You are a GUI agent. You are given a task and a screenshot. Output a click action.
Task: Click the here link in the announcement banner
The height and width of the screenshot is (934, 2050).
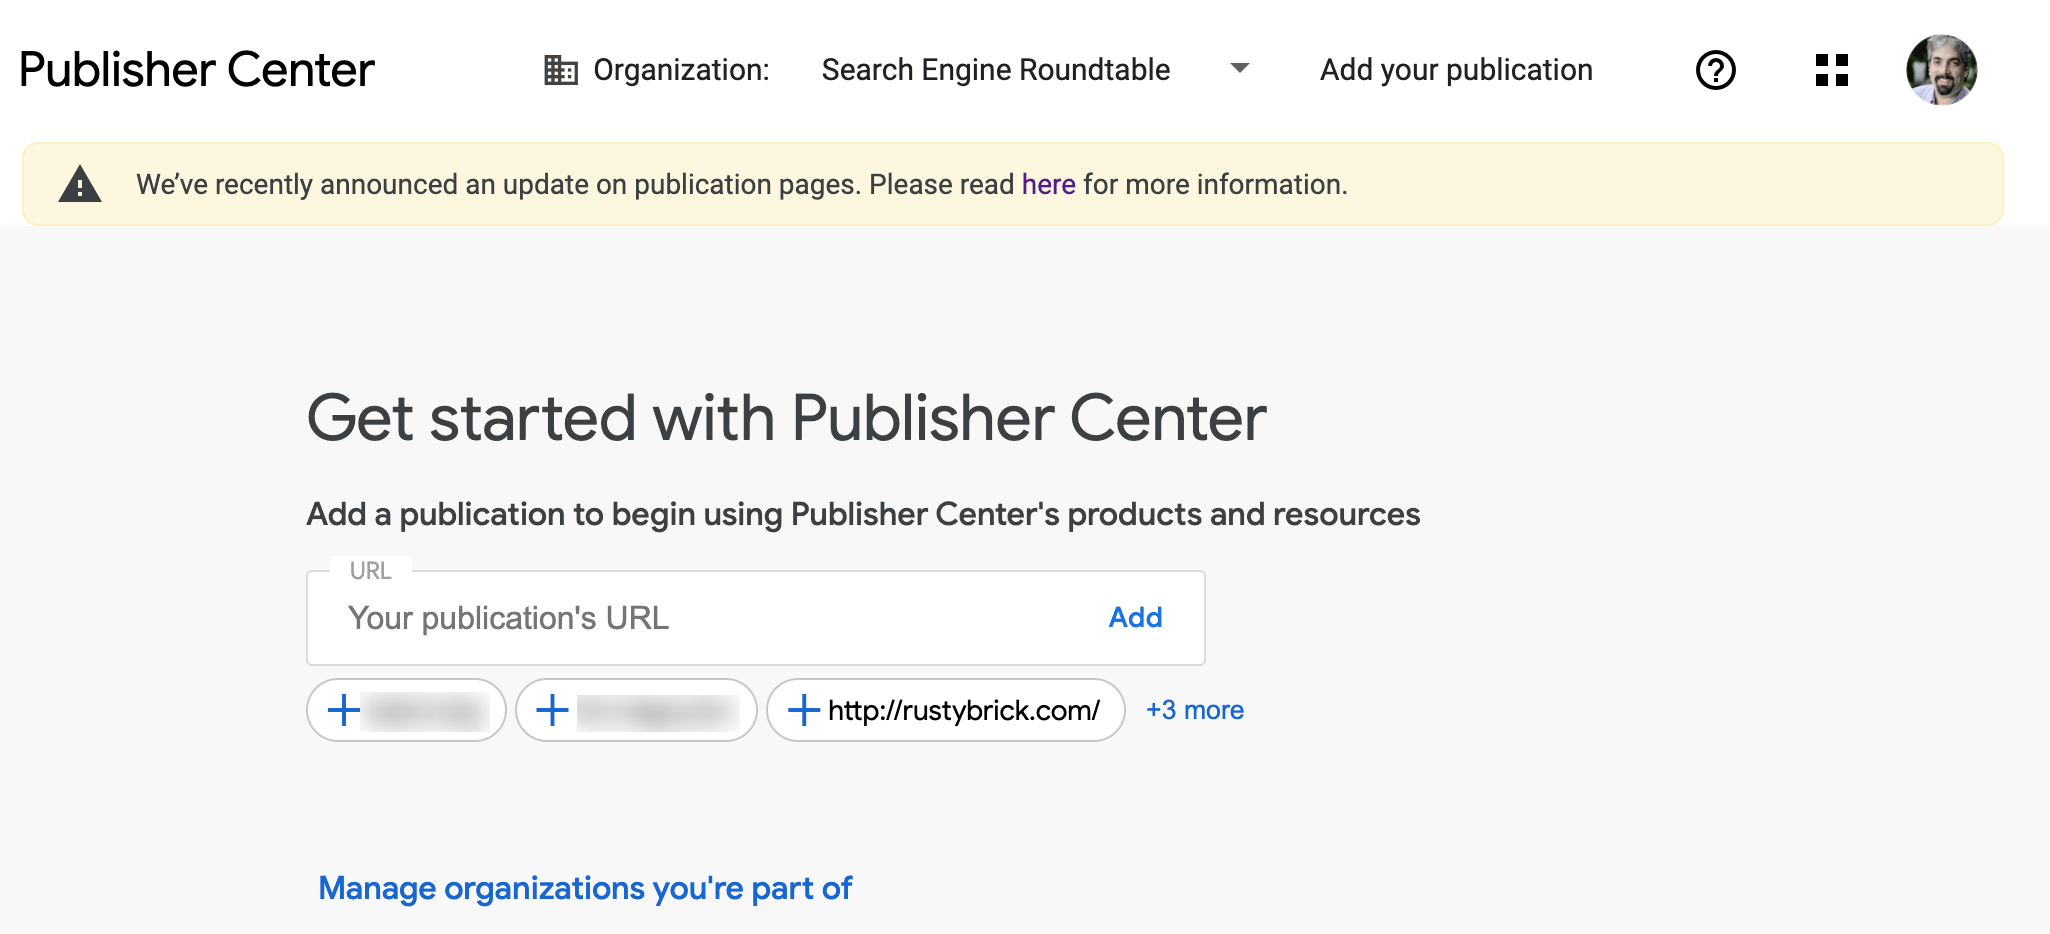pyautogui.click(x=1047, y=184)
